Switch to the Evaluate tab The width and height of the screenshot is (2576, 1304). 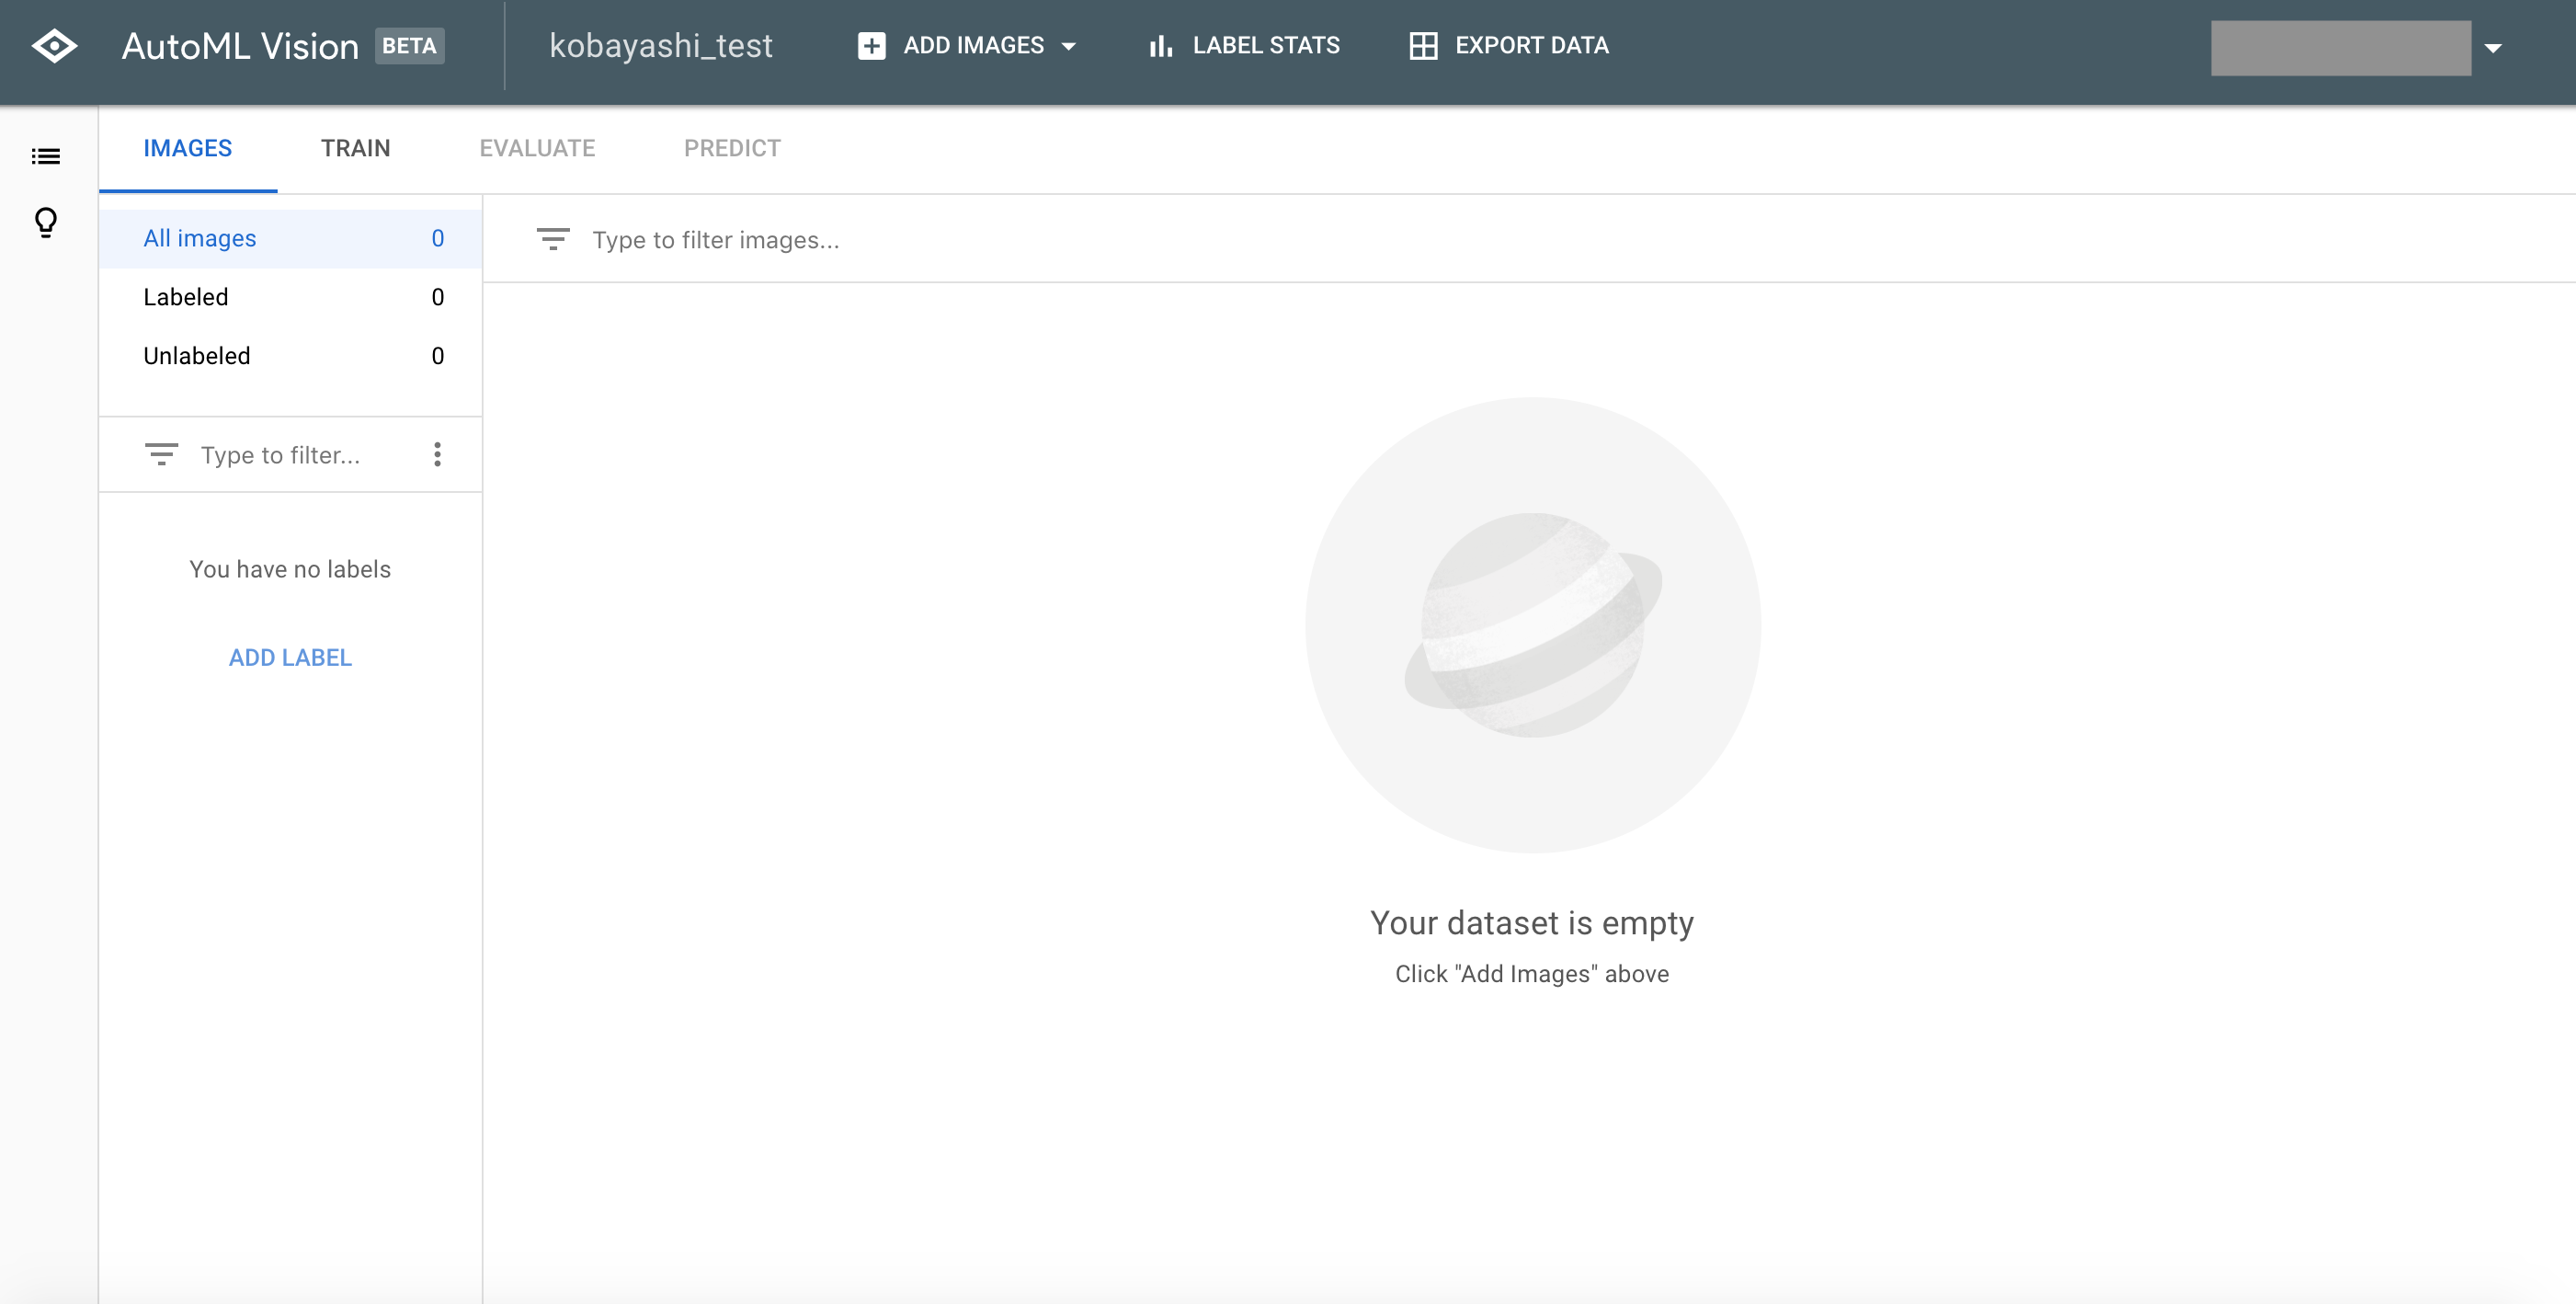coord(537,149)
